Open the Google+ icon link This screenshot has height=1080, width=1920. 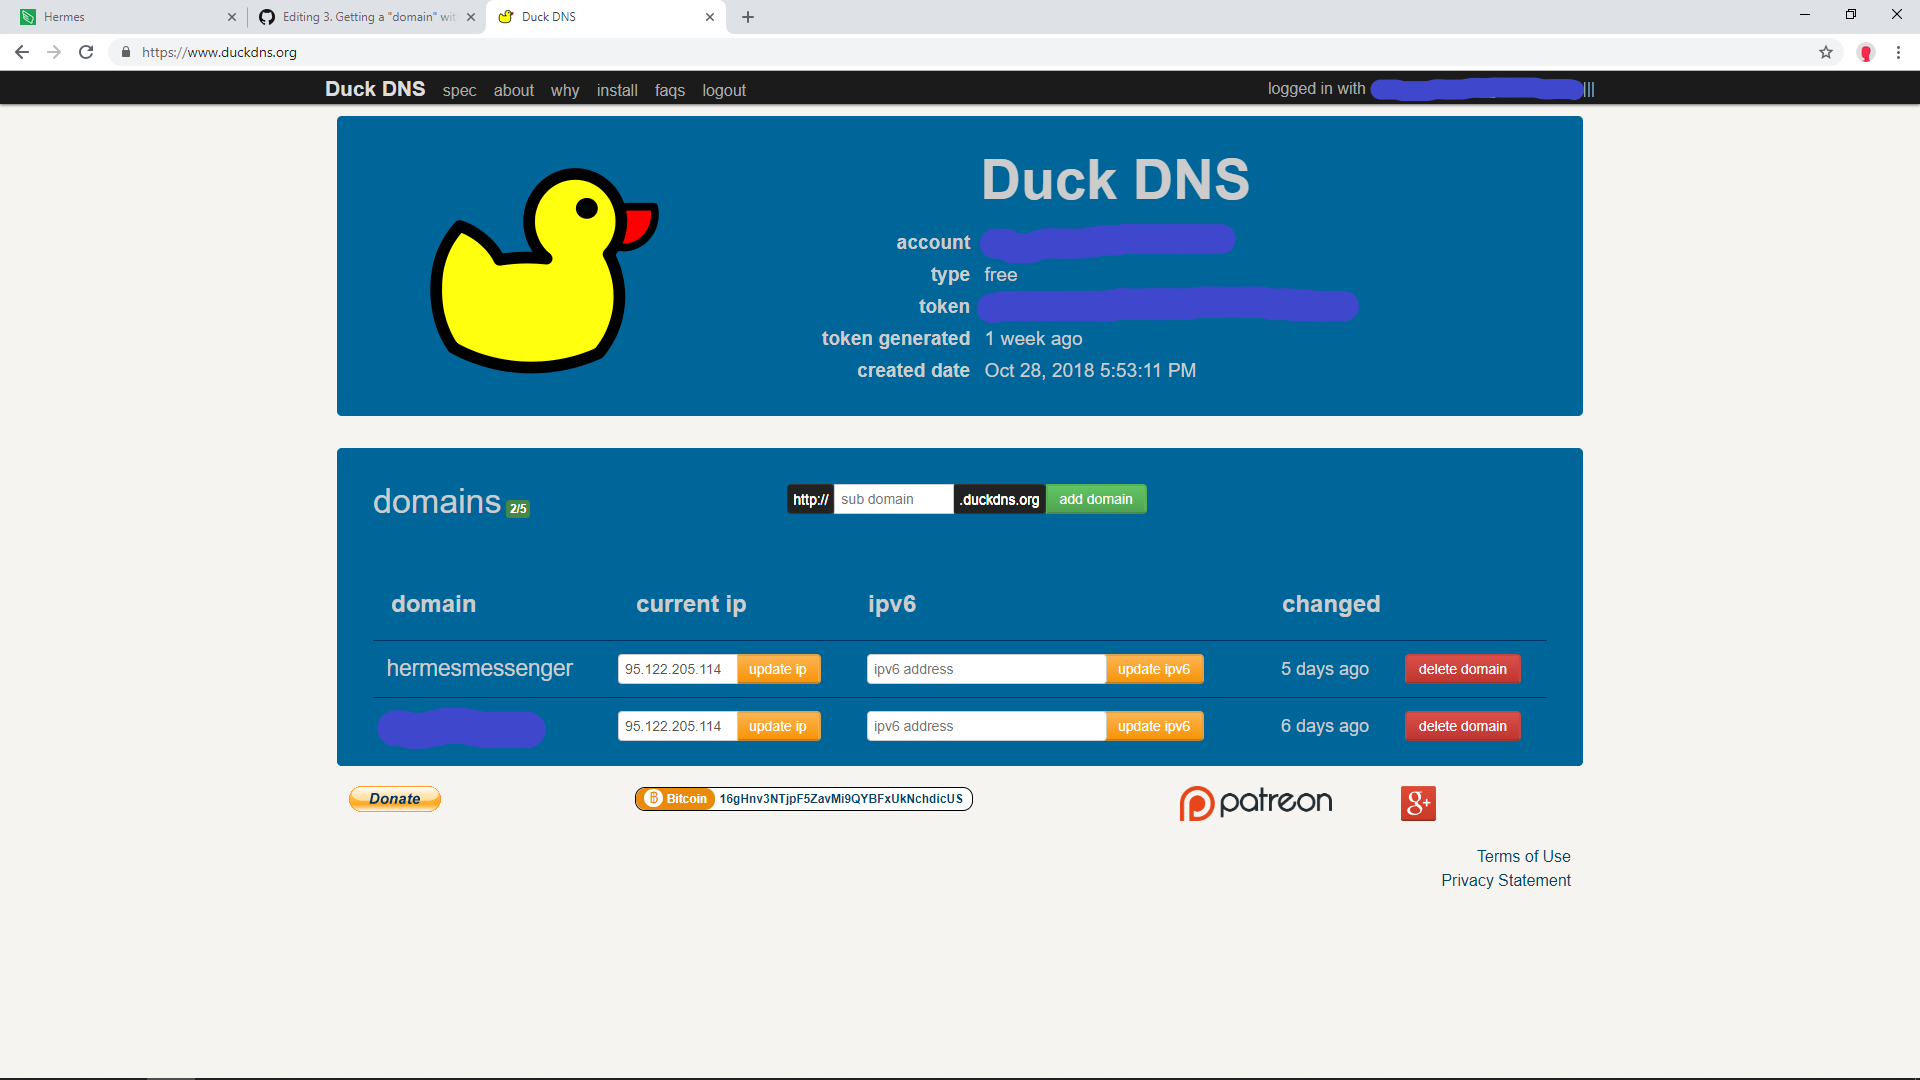pyautogui.click(x=1418, y=803)
